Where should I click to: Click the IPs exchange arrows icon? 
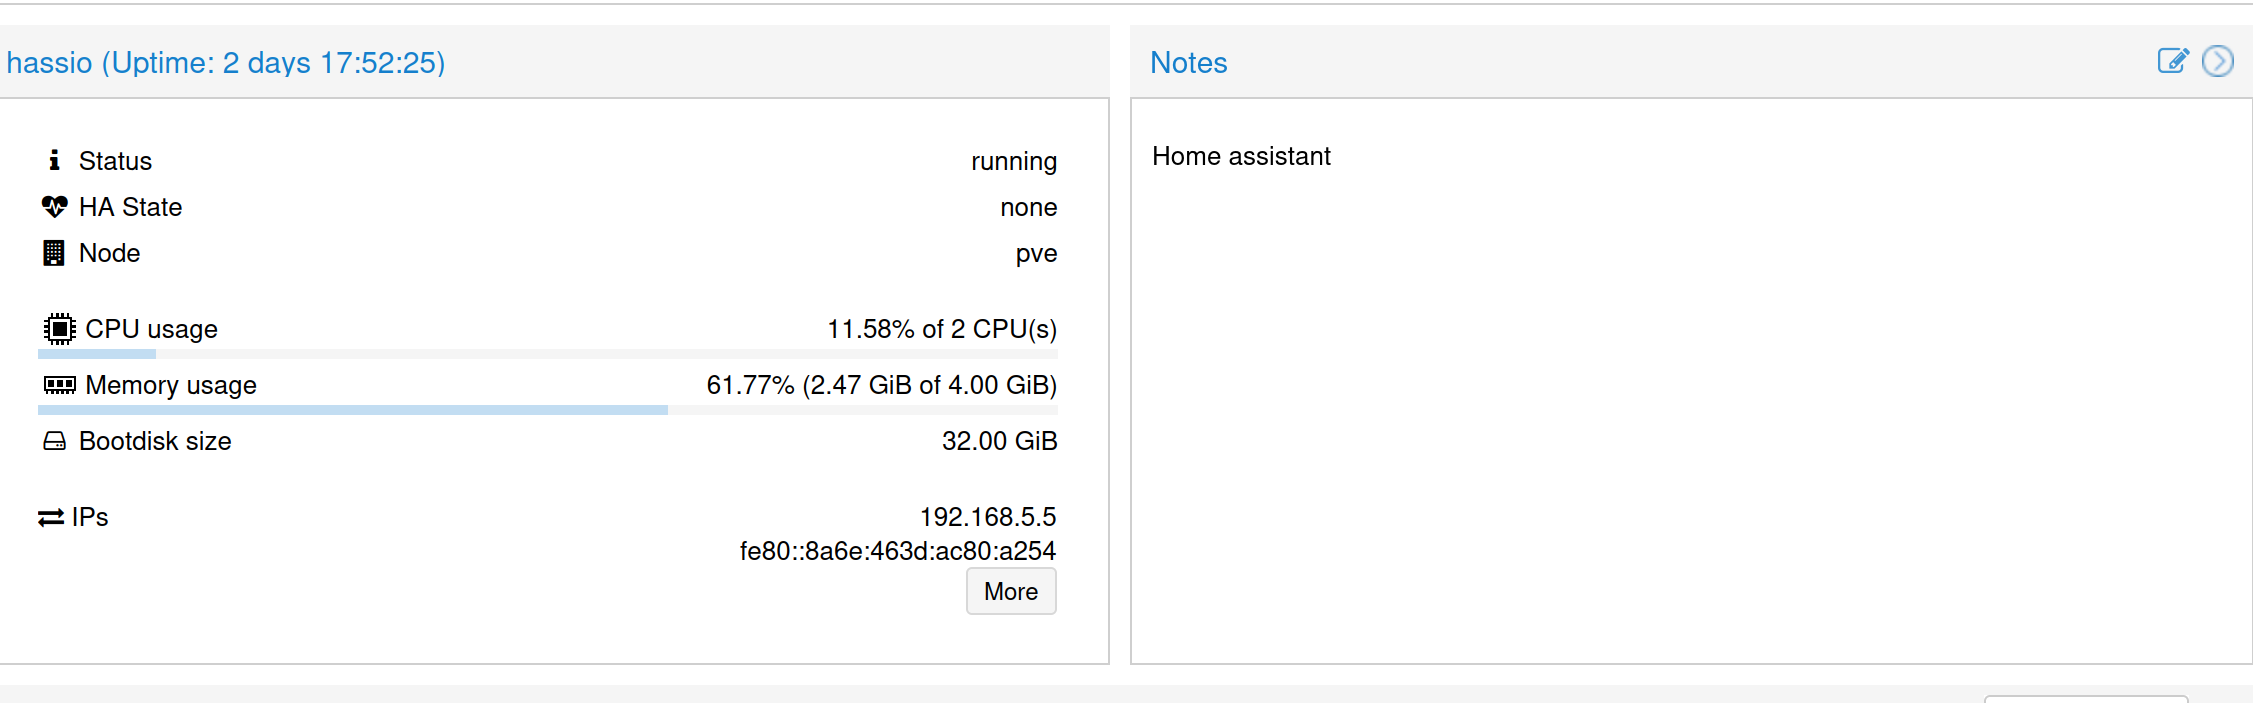point(51,518)
